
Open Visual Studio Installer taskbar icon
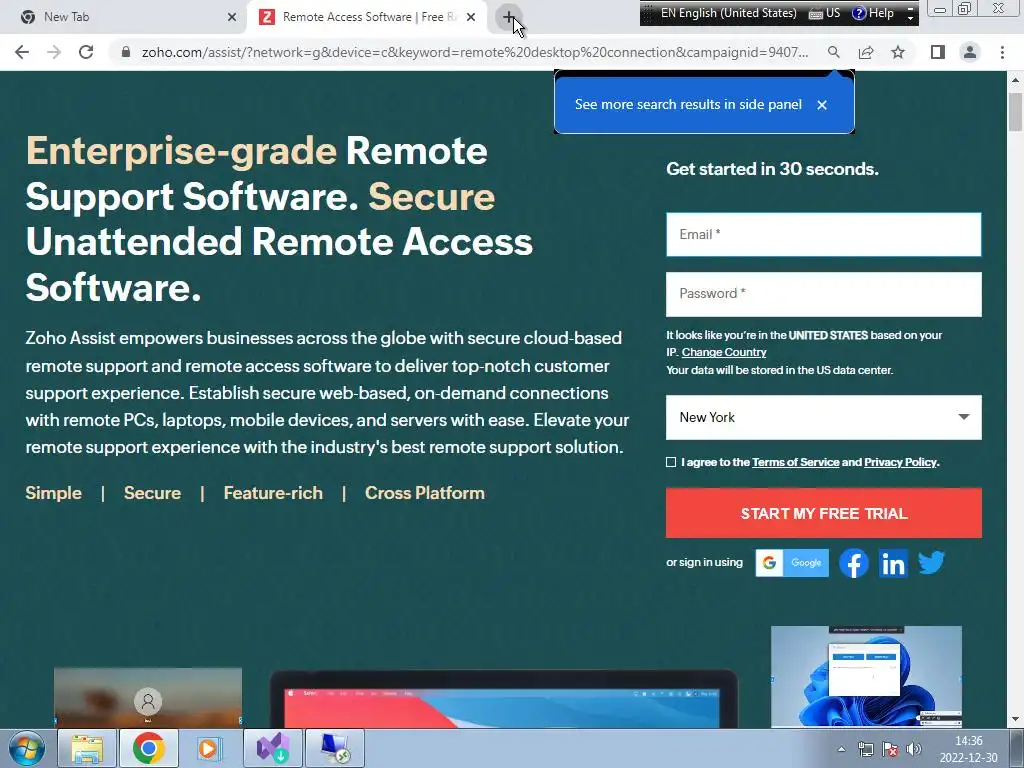pos(272,748)
